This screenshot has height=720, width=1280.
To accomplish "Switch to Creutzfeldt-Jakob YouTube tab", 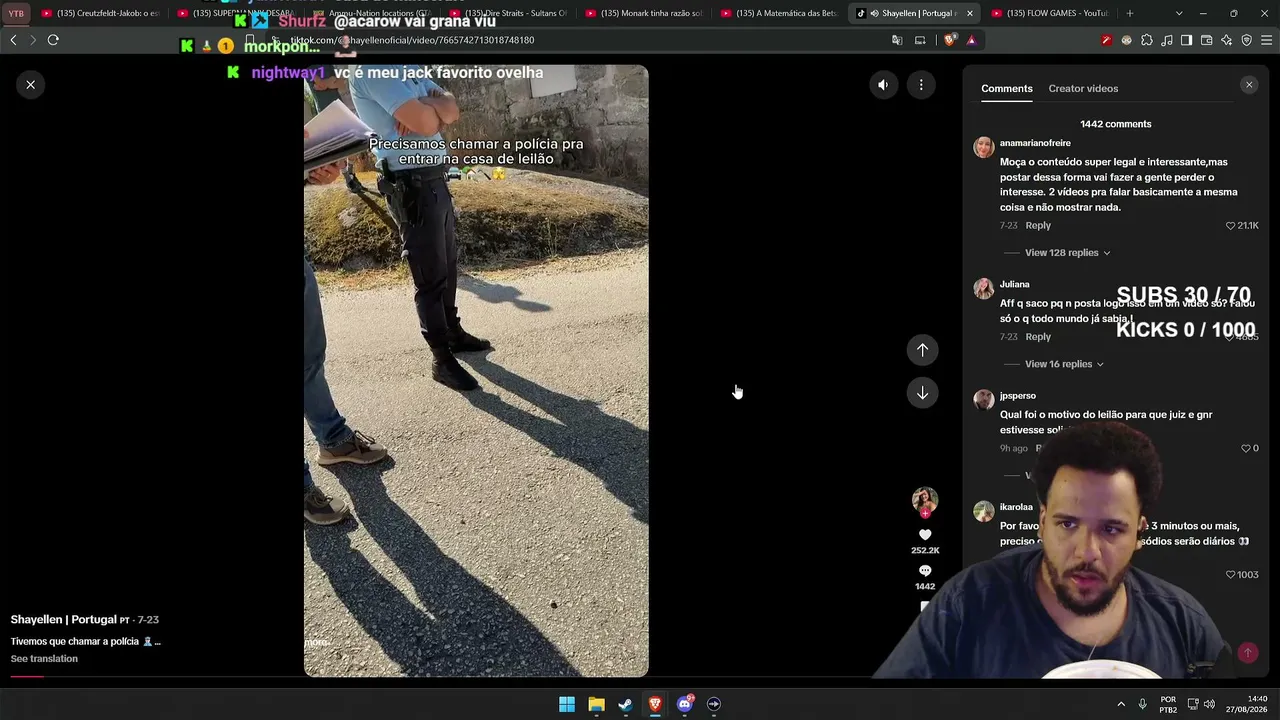I will pos(101,13).
